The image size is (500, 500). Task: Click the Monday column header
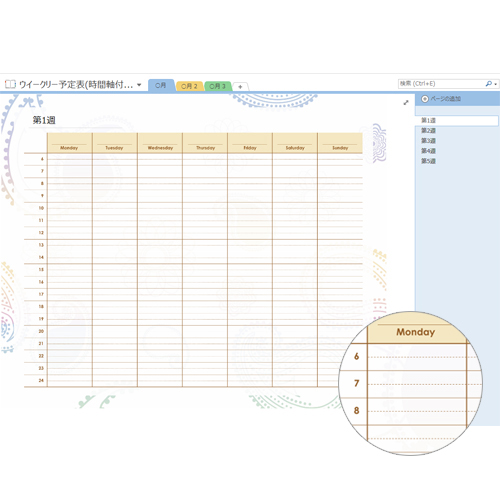point(69,148)
